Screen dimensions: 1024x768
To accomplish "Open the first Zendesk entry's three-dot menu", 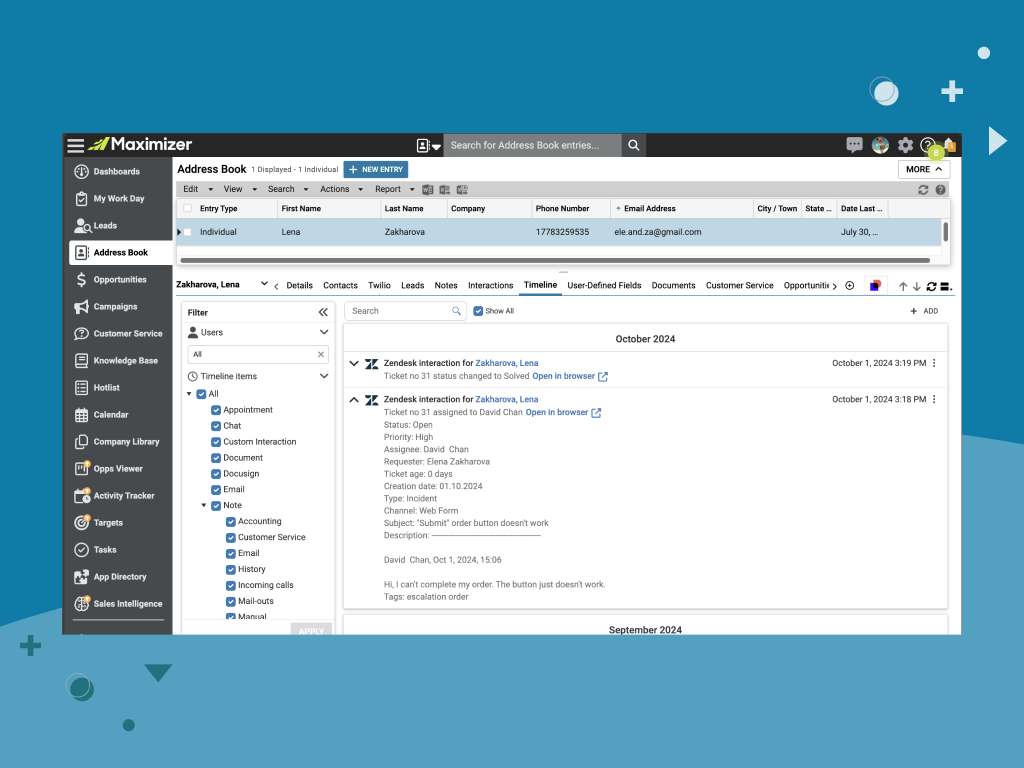I will click(934, 363).
